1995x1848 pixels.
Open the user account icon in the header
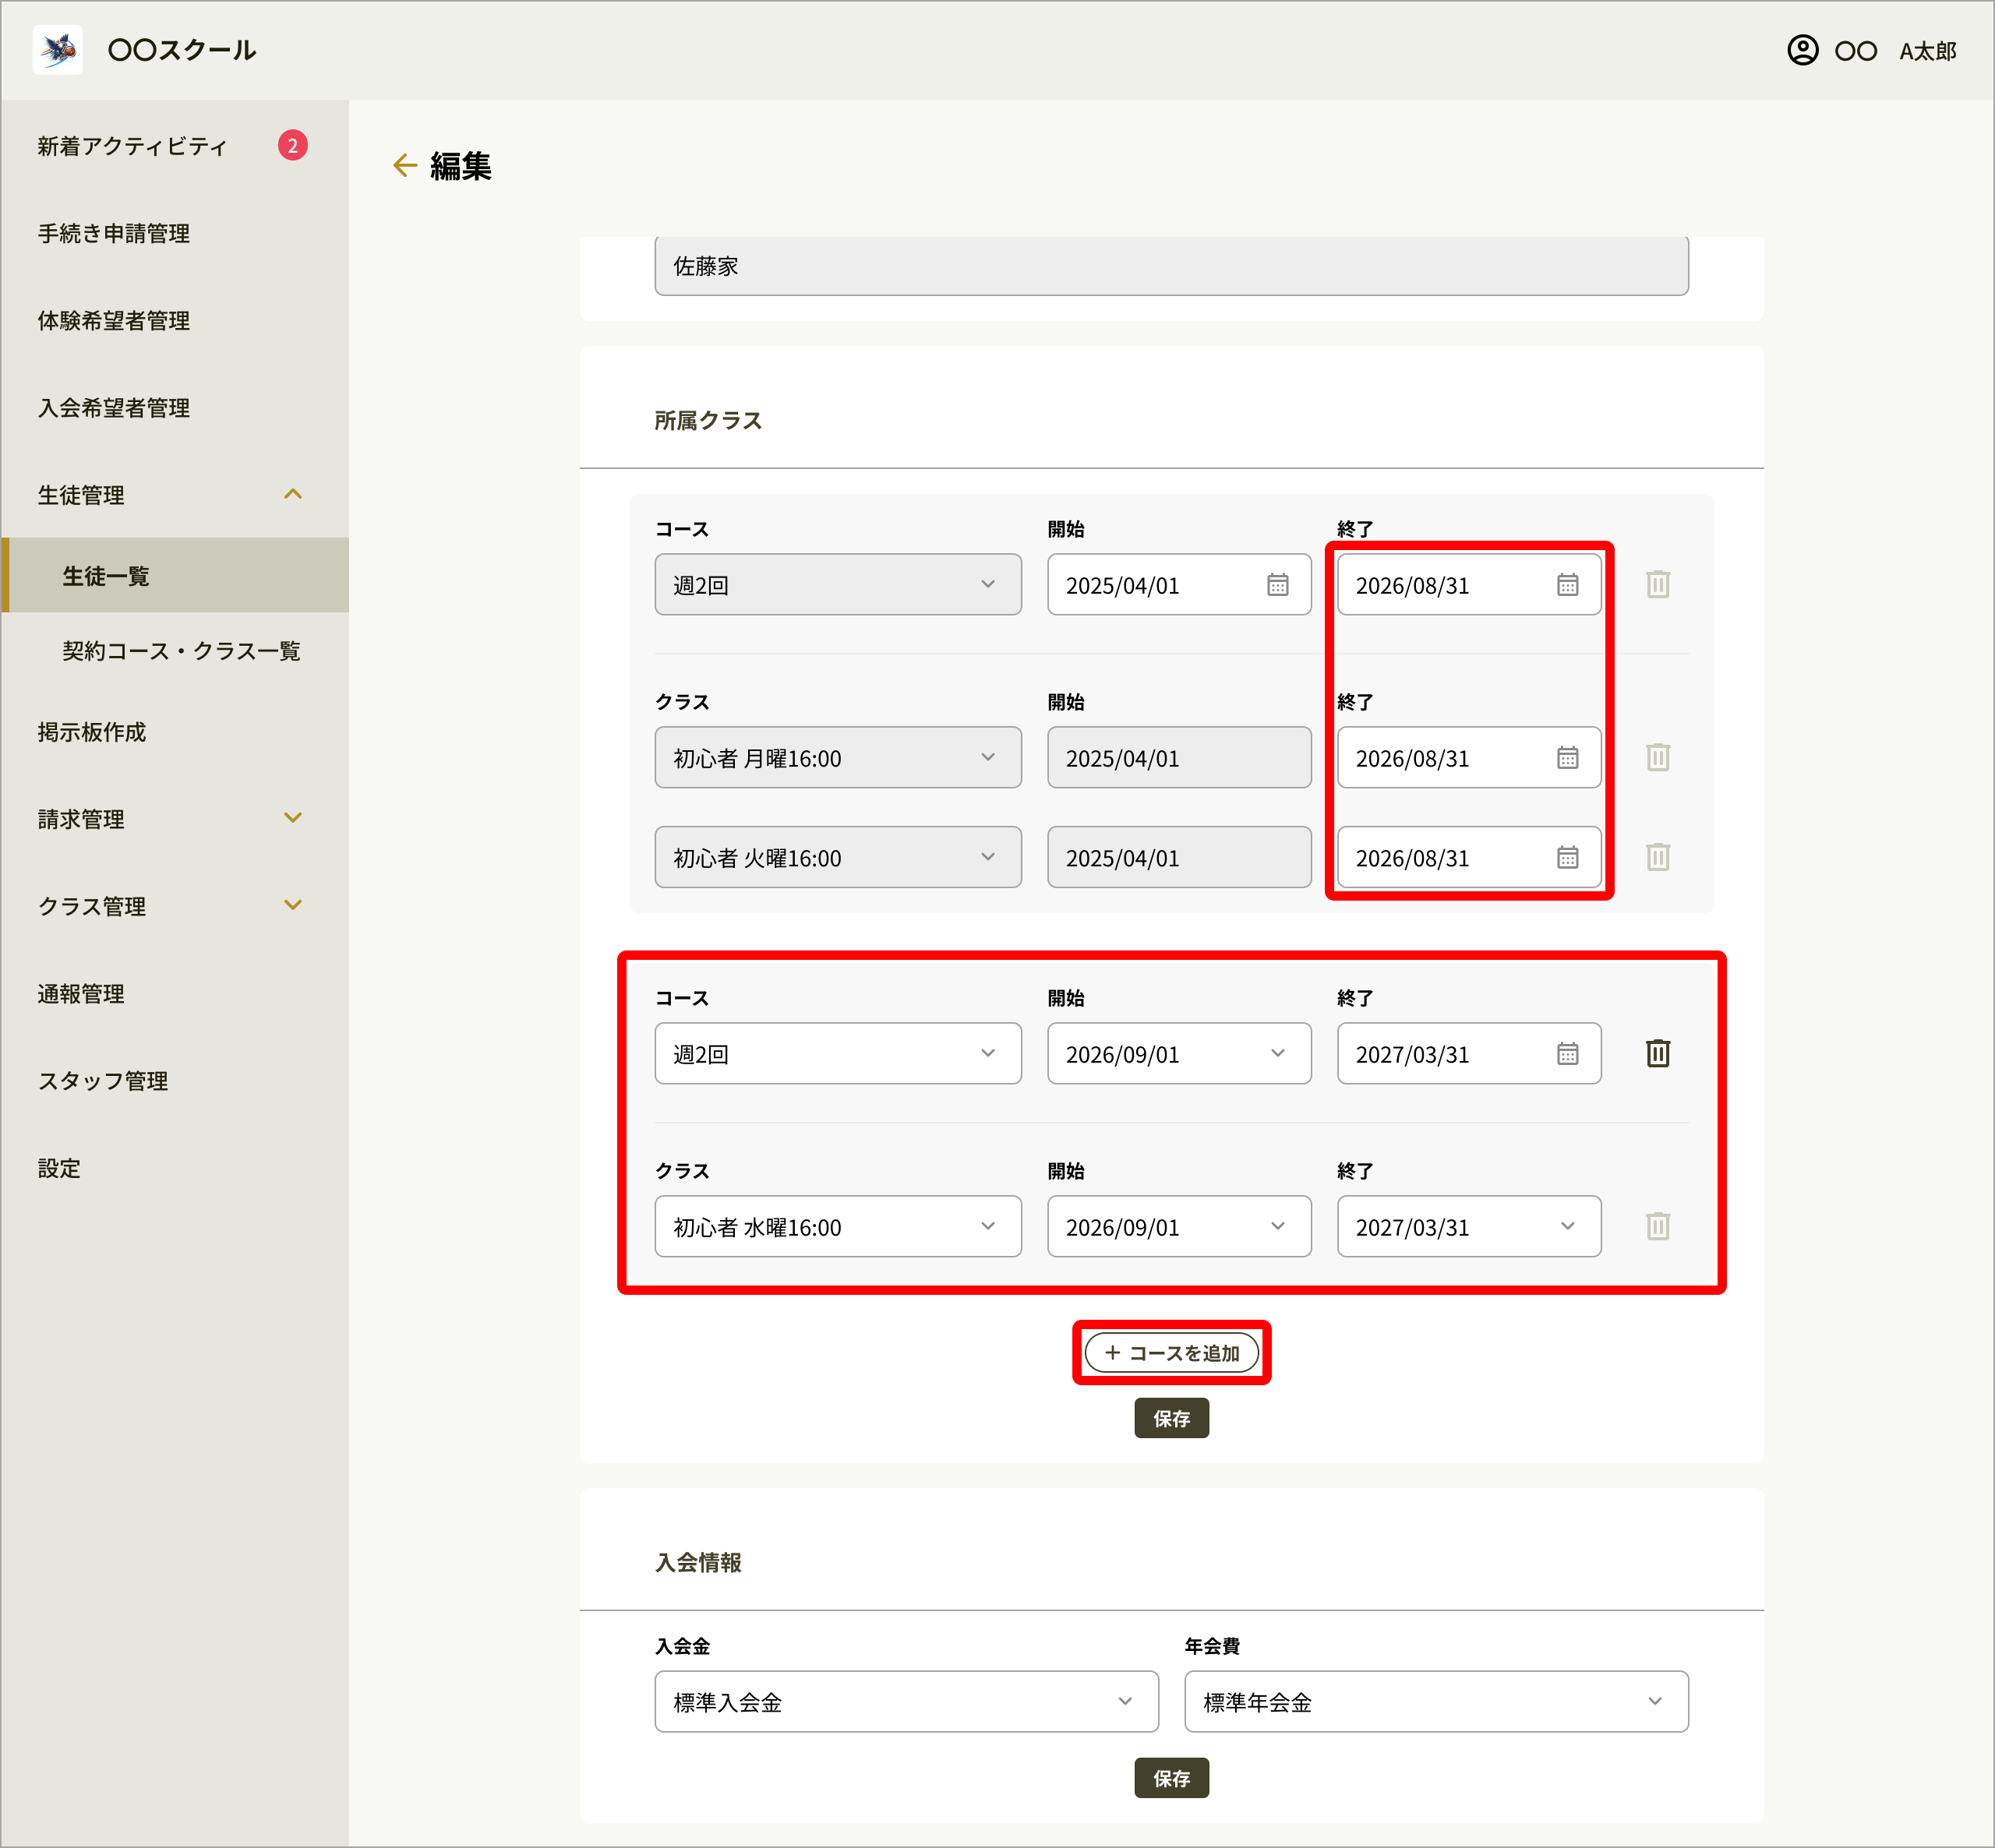point(1802,50)
